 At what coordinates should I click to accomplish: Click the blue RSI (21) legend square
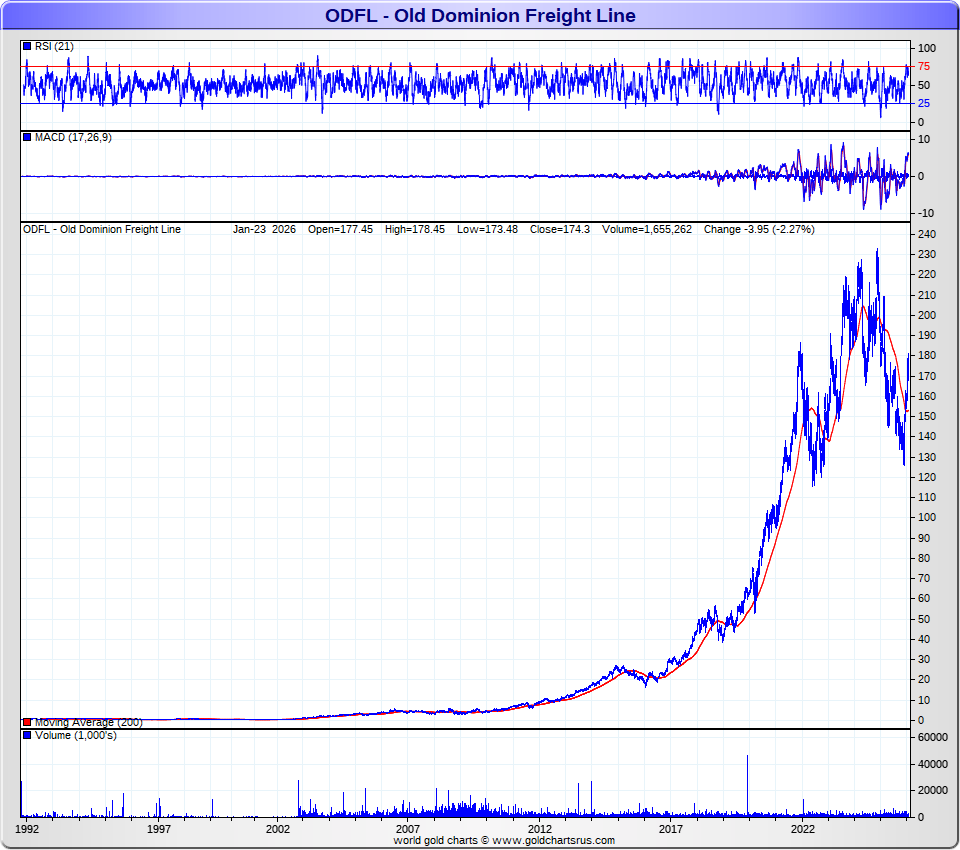[x=27, y=46]
